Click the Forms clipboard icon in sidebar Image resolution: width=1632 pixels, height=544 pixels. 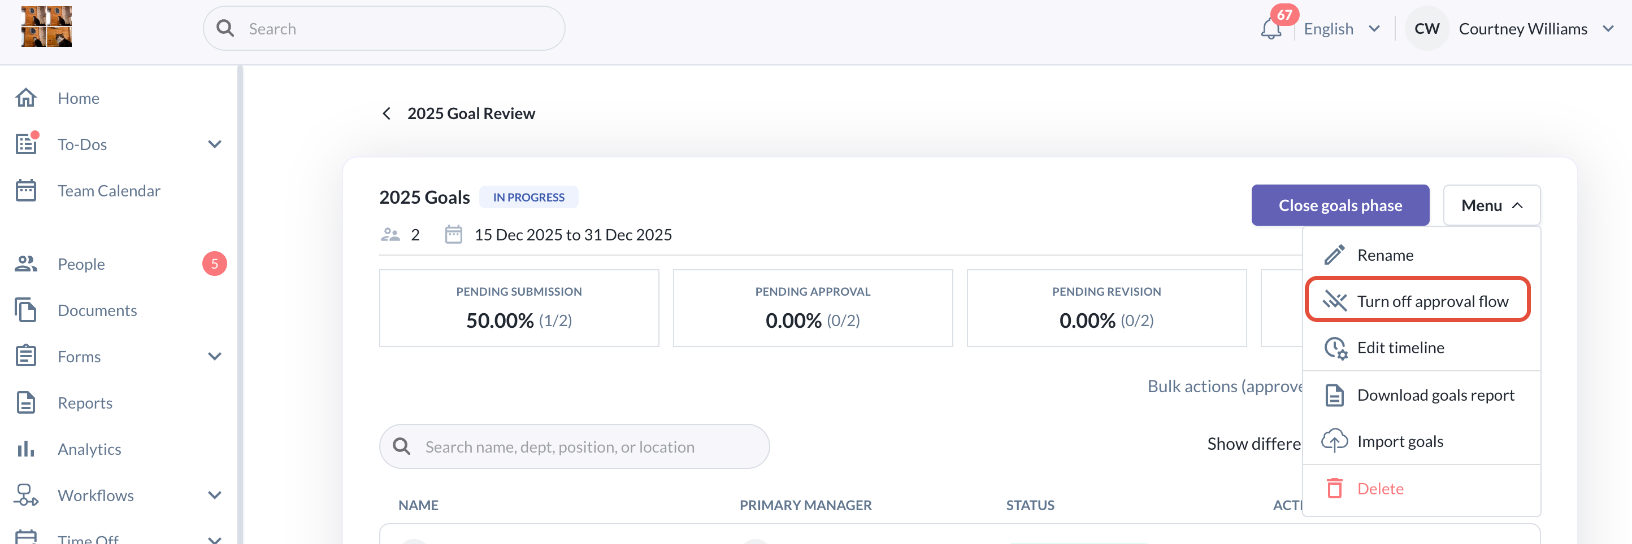click(26, 356)
